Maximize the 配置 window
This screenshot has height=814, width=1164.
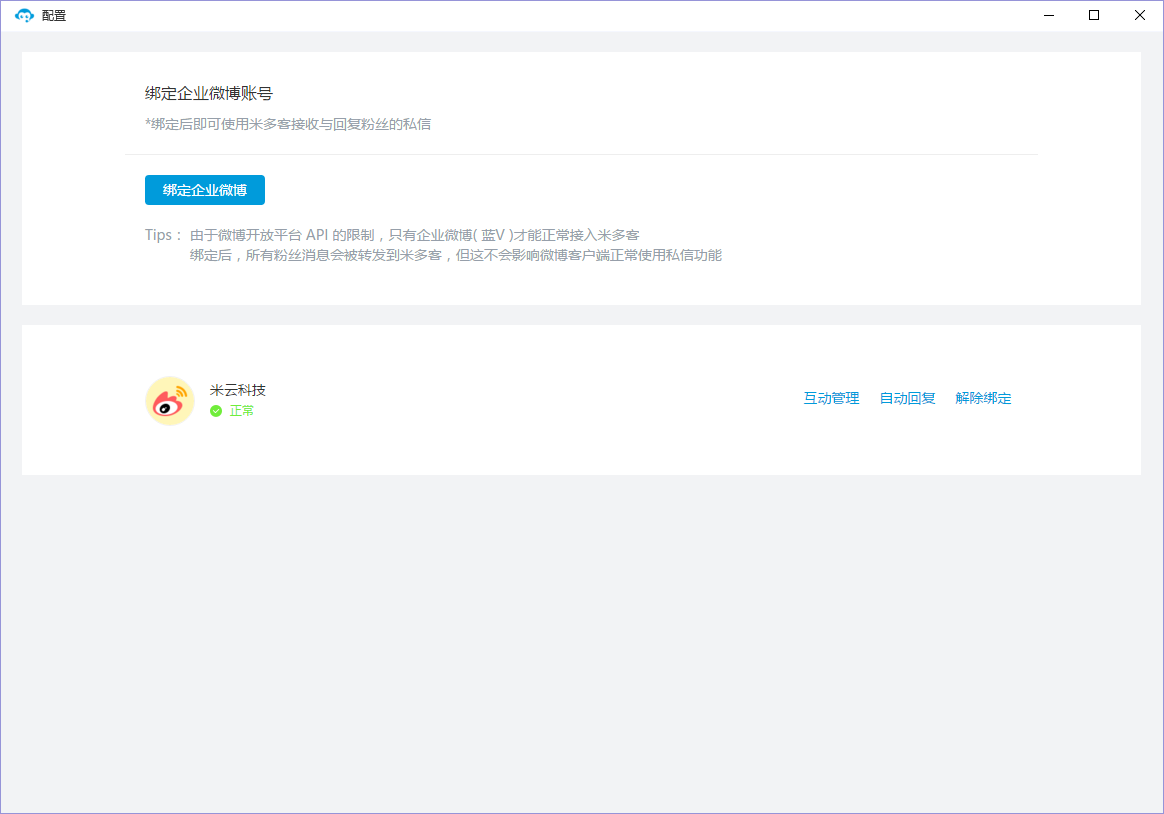pyautogui.click(x=1094, y=15)
